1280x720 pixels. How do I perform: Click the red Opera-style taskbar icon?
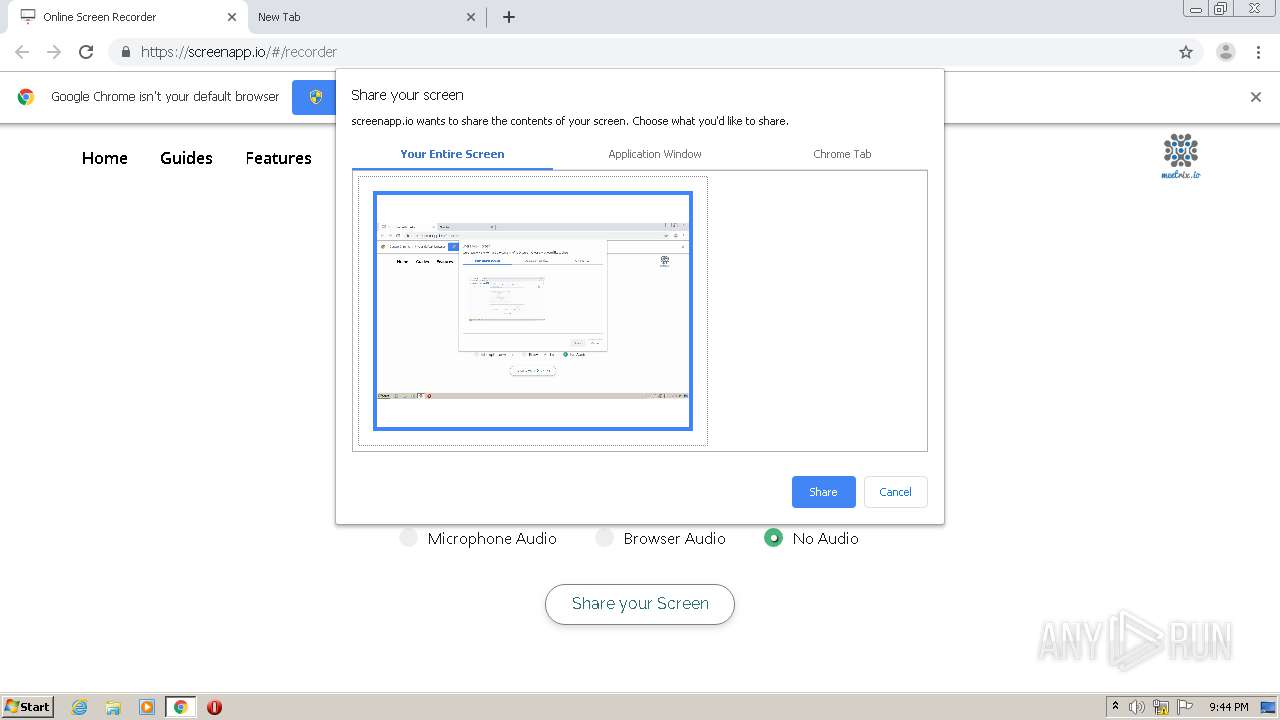(214, 707)
